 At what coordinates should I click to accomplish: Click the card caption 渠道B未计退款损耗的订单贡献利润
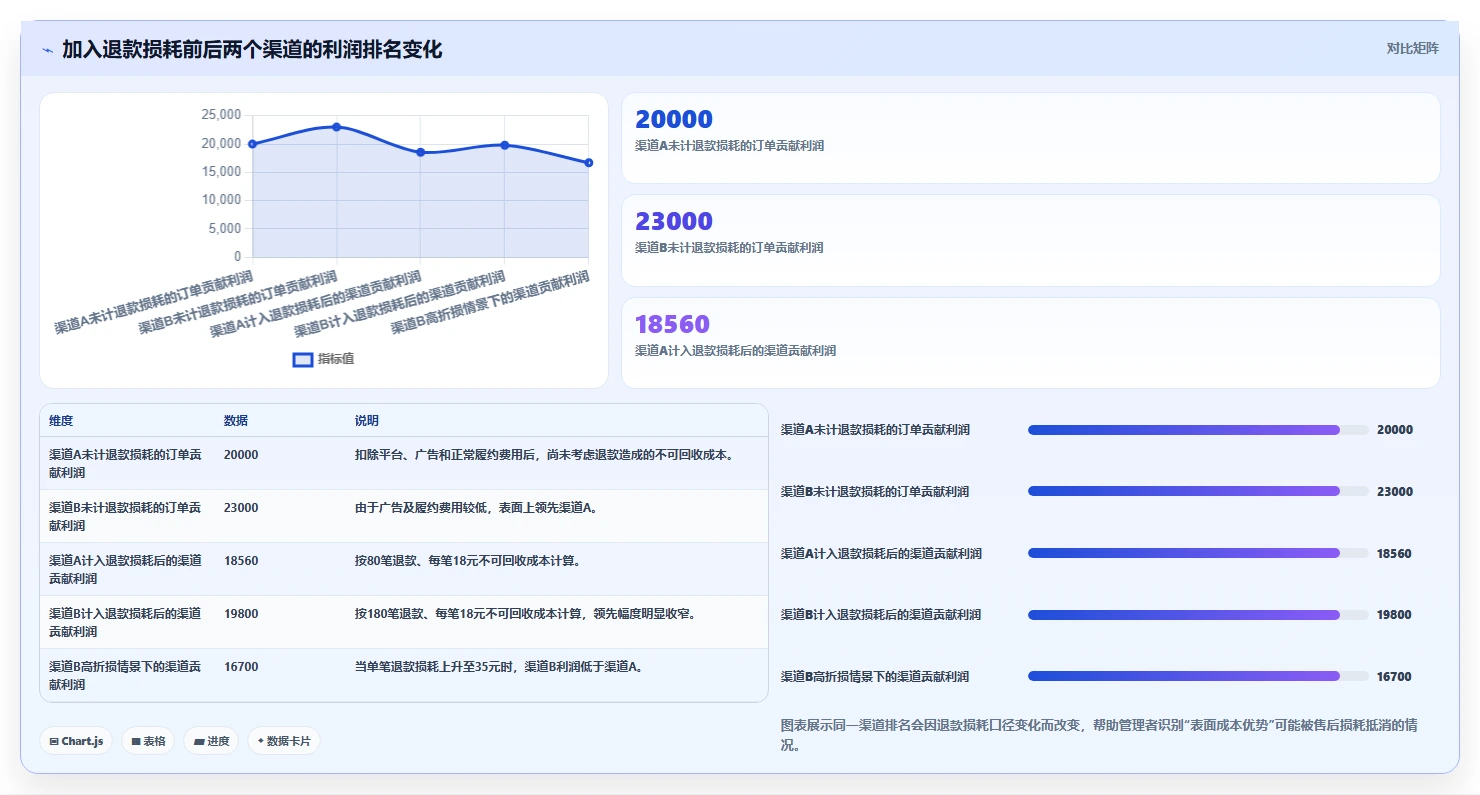coord(729,248)
